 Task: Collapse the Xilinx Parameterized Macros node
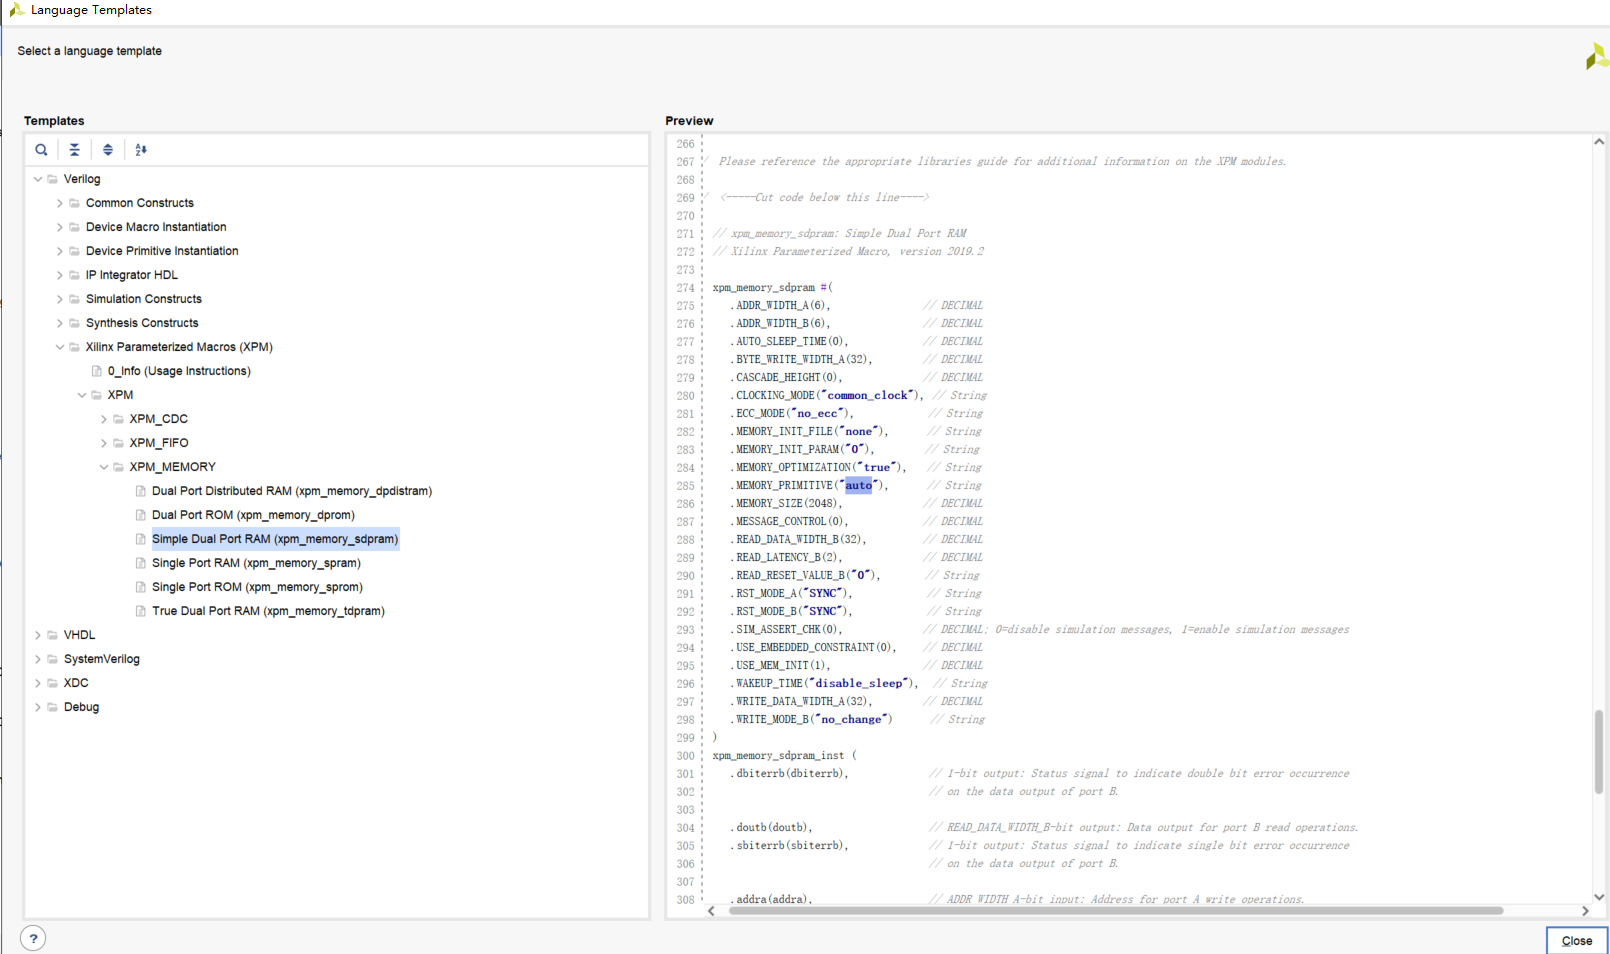[x=60, y=347]
